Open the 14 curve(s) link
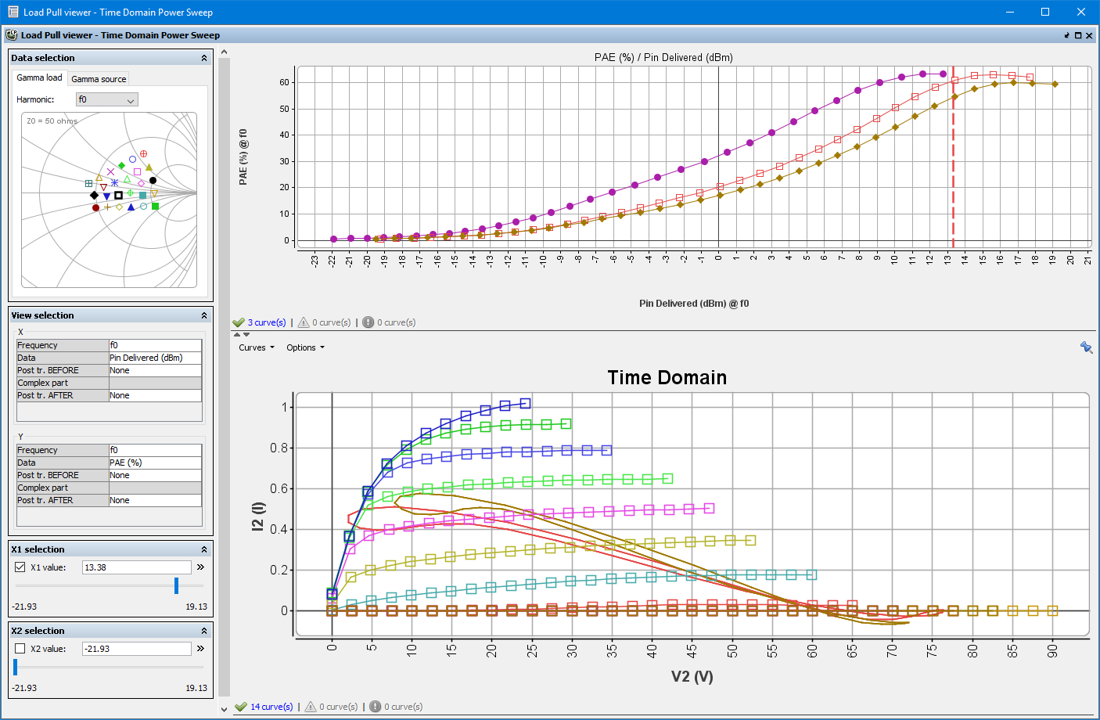The height and width of the screenshot is (720, 1100). (x=271, y=707)
